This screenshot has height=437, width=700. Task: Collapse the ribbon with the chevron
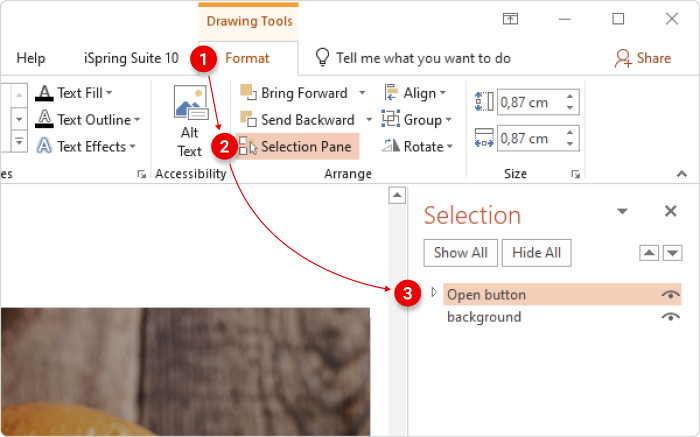(x=682, y=174)
